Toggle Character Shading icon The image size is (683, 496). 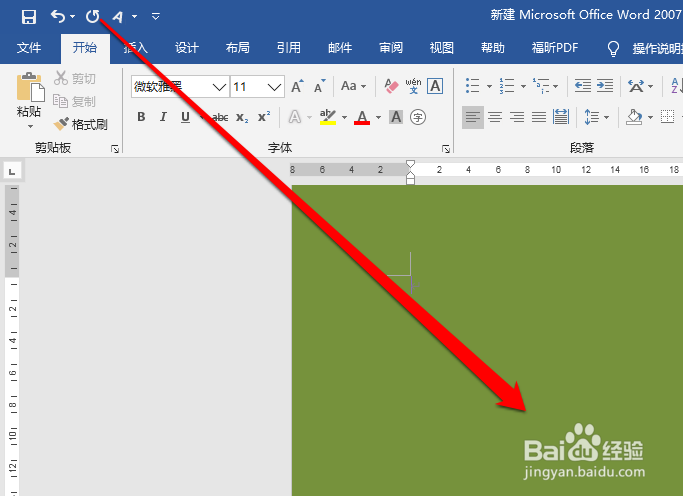(x=396, y=117)
